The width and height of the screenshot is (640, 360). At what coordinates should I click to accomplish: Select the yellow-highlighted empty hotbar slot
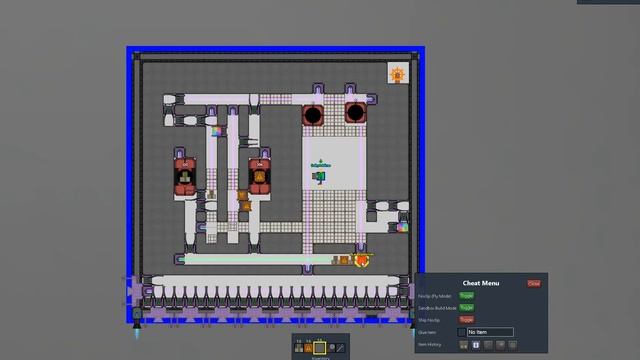click(x=320, y=348)
